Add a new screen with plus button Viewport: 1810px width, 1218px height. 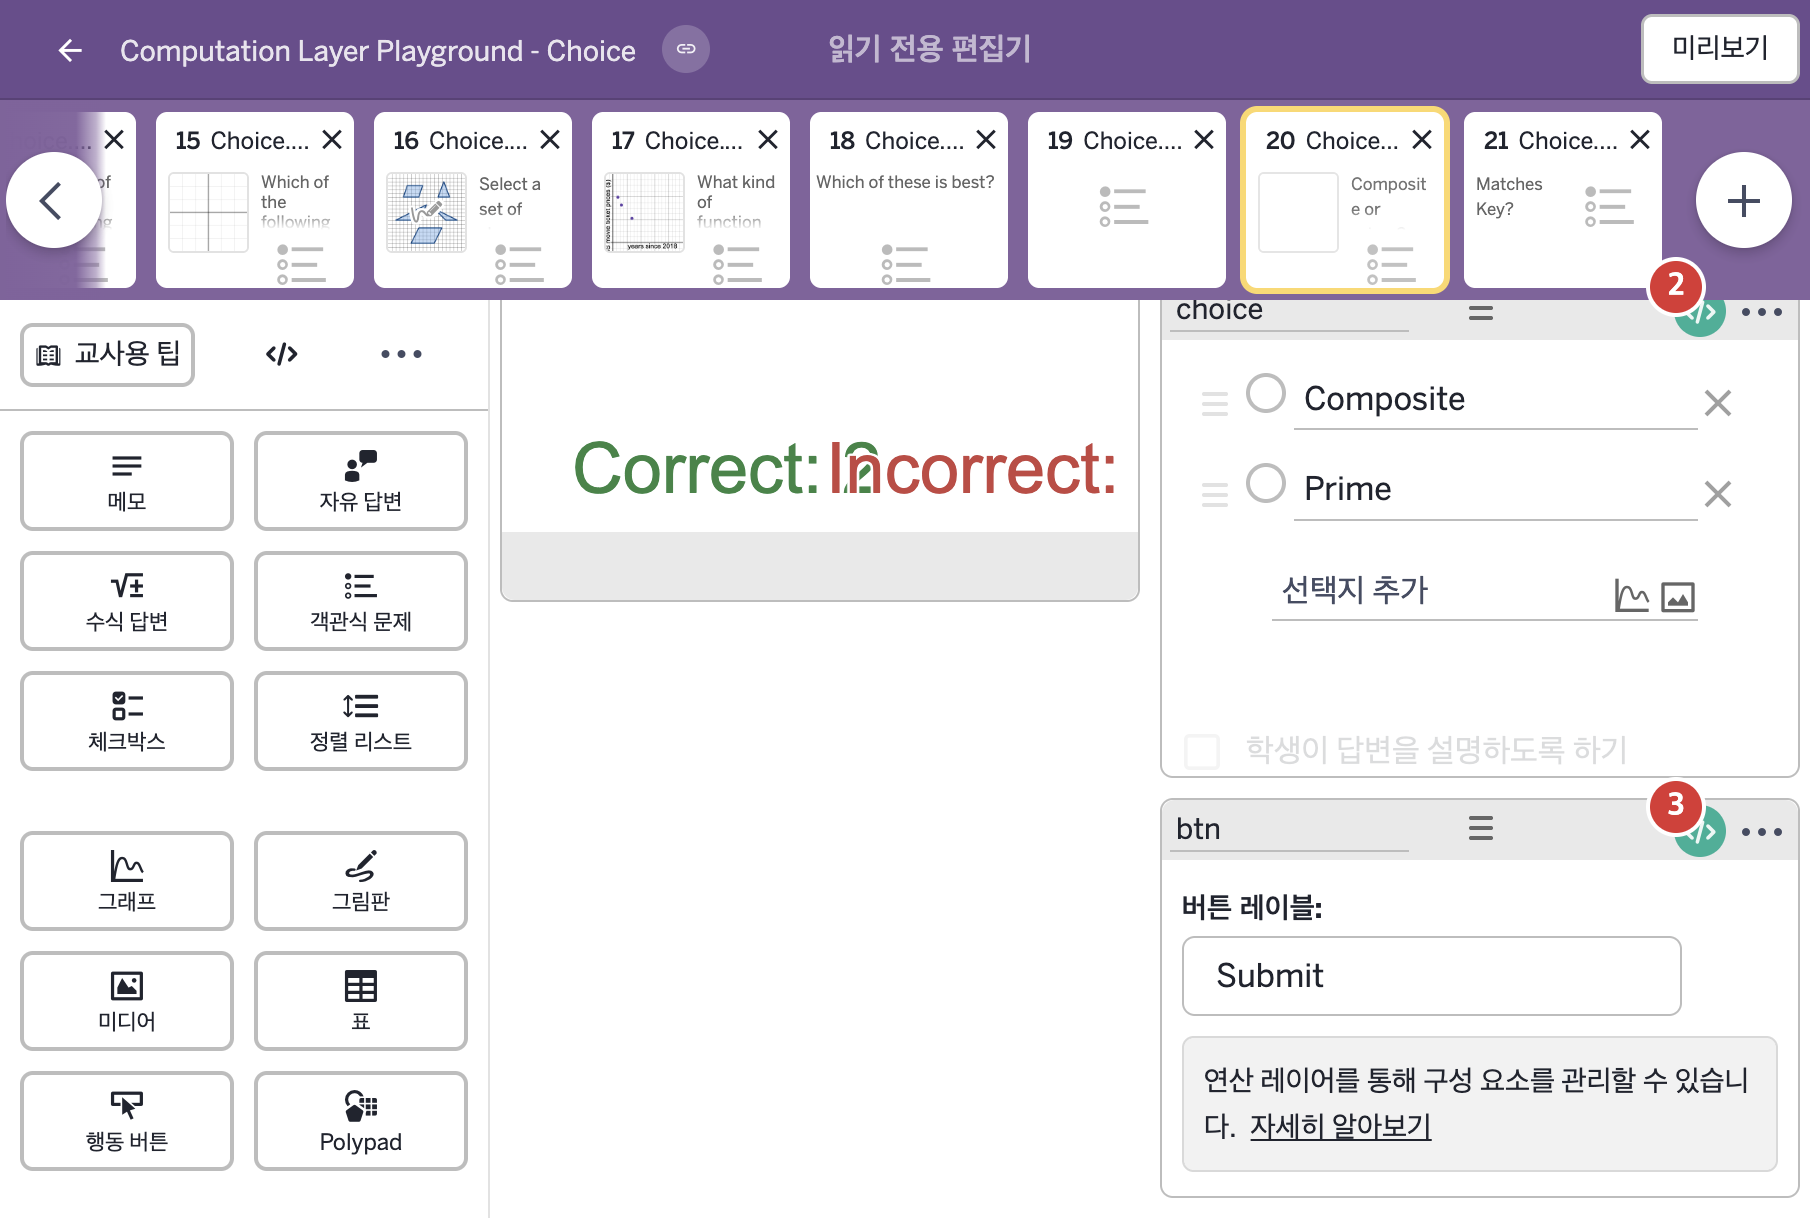pos(1744,200)
